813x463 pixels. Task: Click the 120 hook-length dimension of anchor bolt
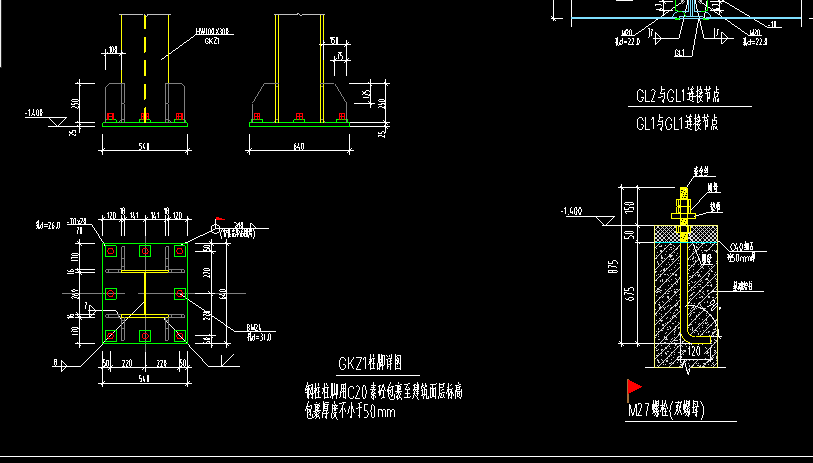(x=693, y=351)
